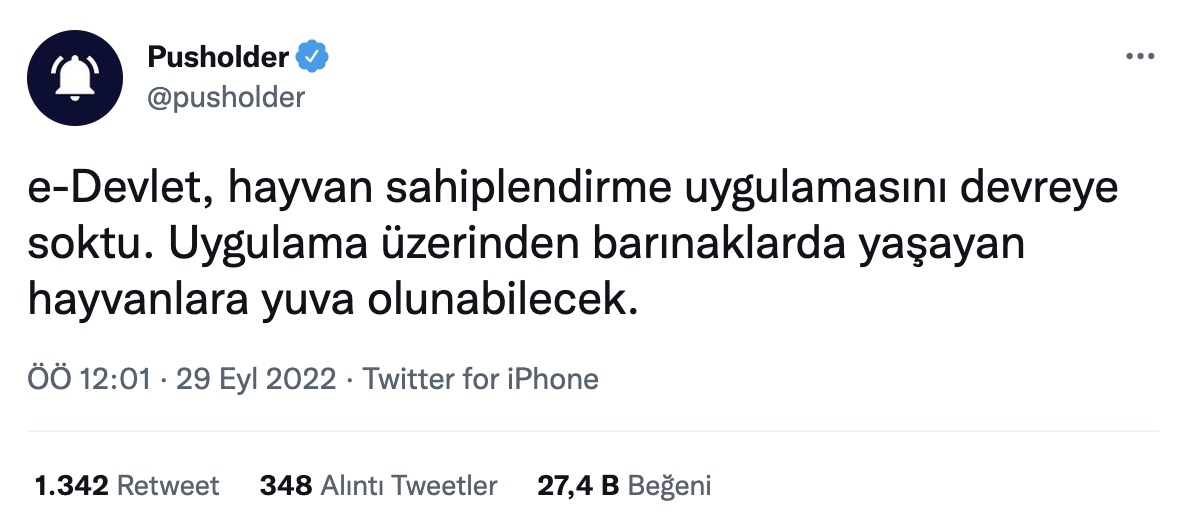Image resolution: width=1188 pixels, height=532 pixels.
Task: Show the 348 quote tweets count
Action: (x=286, y=486)
